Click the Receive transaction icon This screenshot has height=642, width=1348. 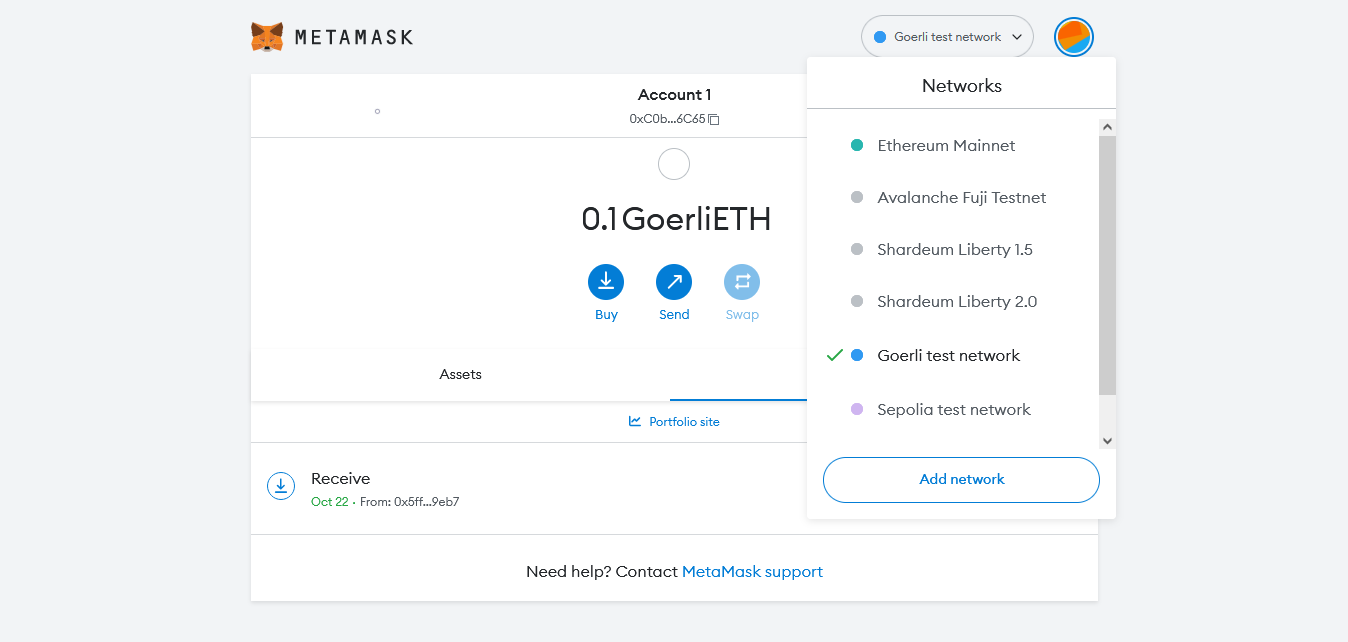pyautogui.click(x=281, y=486)
